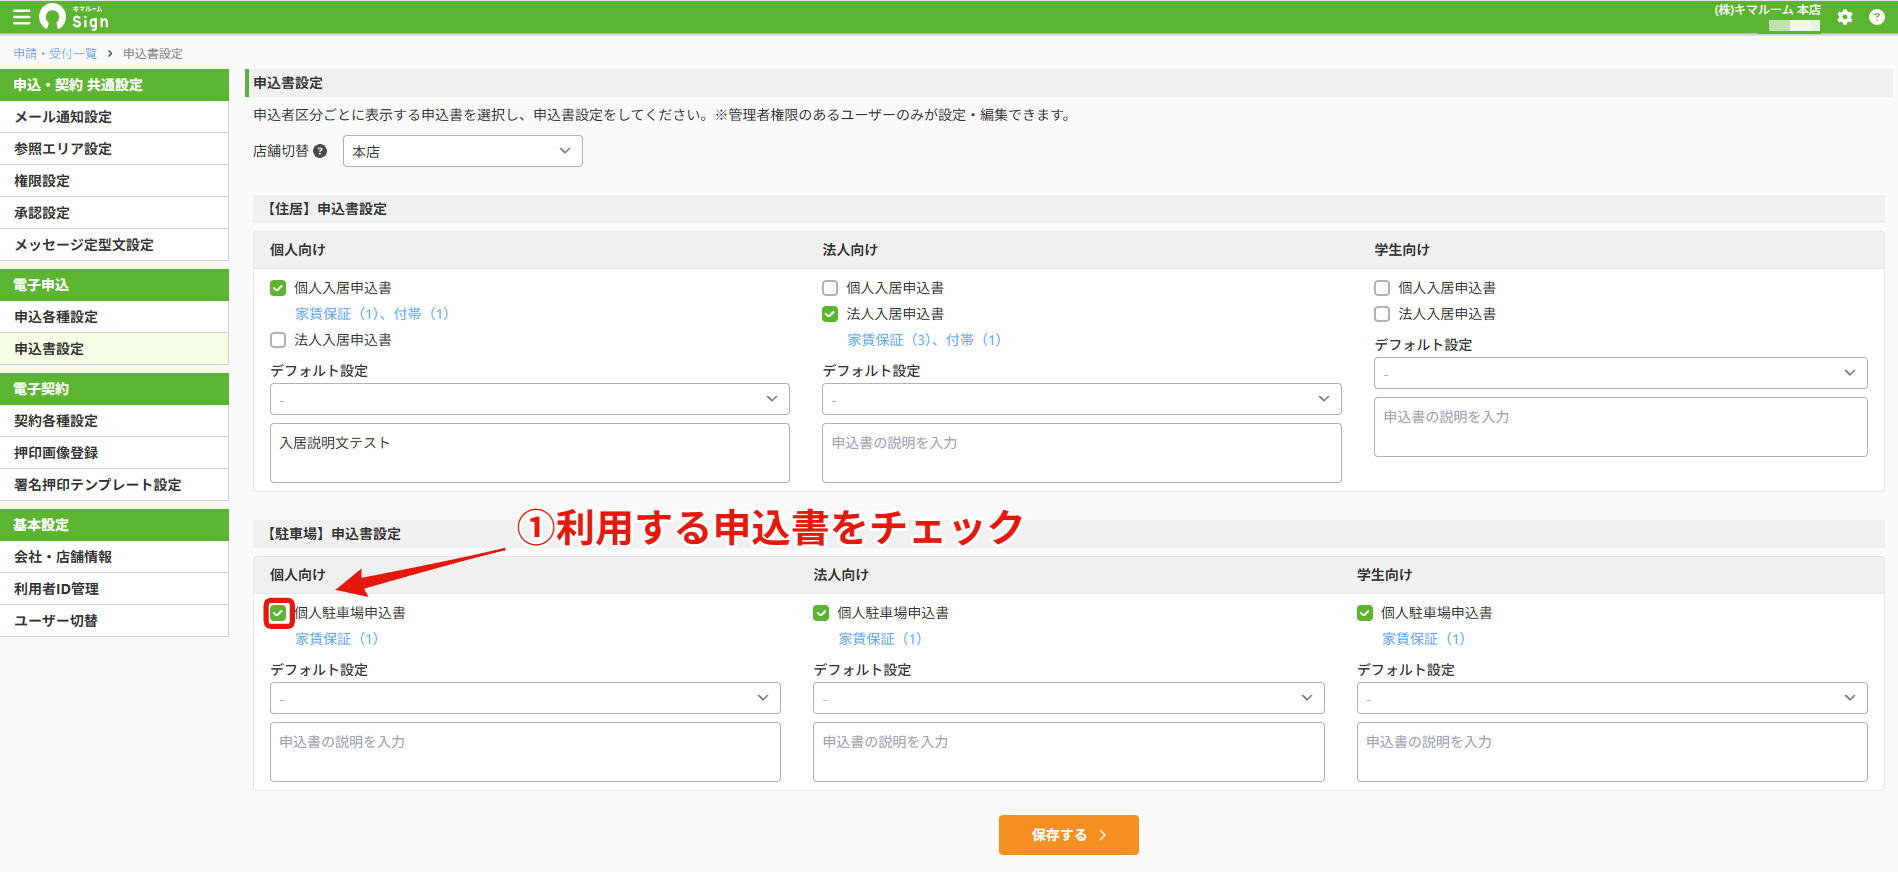Open 家賃保証 (3)、付帯 (1) link
This screenshot has height=872, width=1898.
coord(924,340)
